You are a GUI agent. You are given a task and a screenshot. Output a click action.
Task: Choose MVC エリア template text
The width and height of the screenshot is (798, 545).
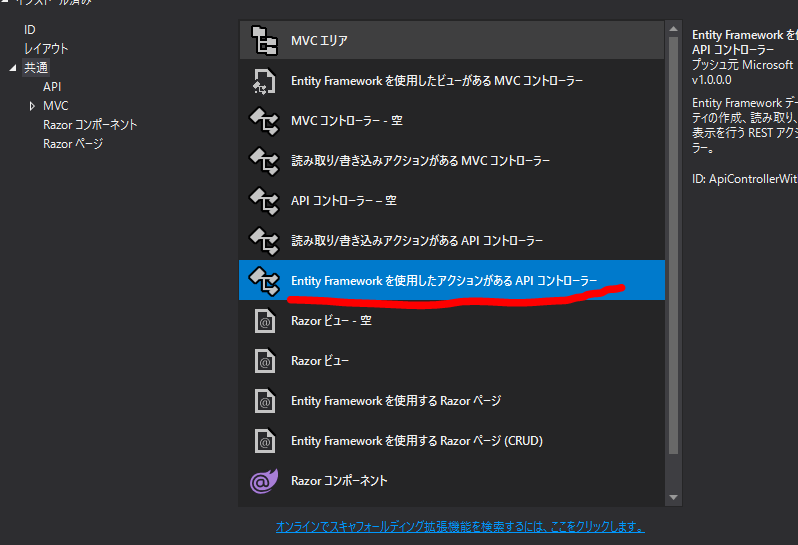coord(319,41)
